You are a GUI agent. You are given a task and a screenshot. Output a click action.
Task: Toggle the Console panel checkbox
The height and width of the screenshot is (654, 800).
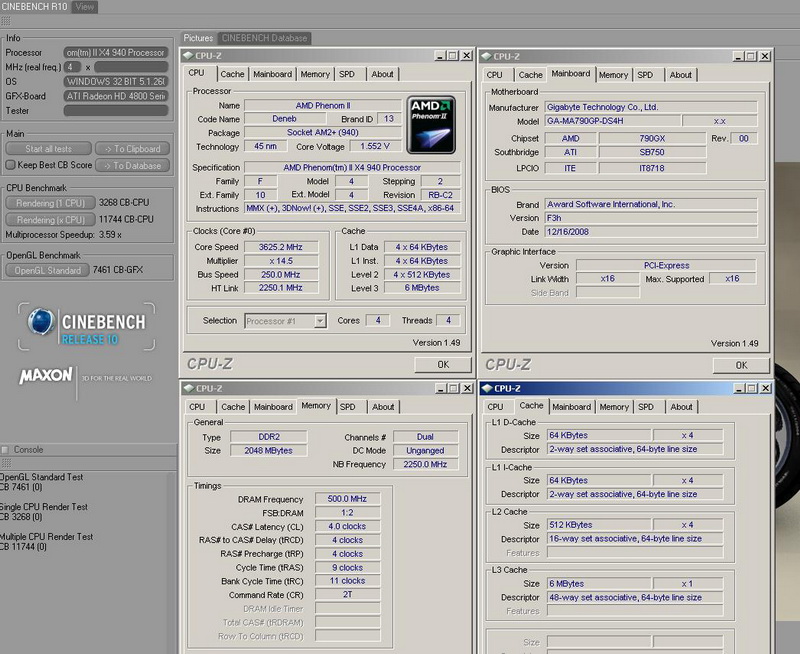point(6,450)
